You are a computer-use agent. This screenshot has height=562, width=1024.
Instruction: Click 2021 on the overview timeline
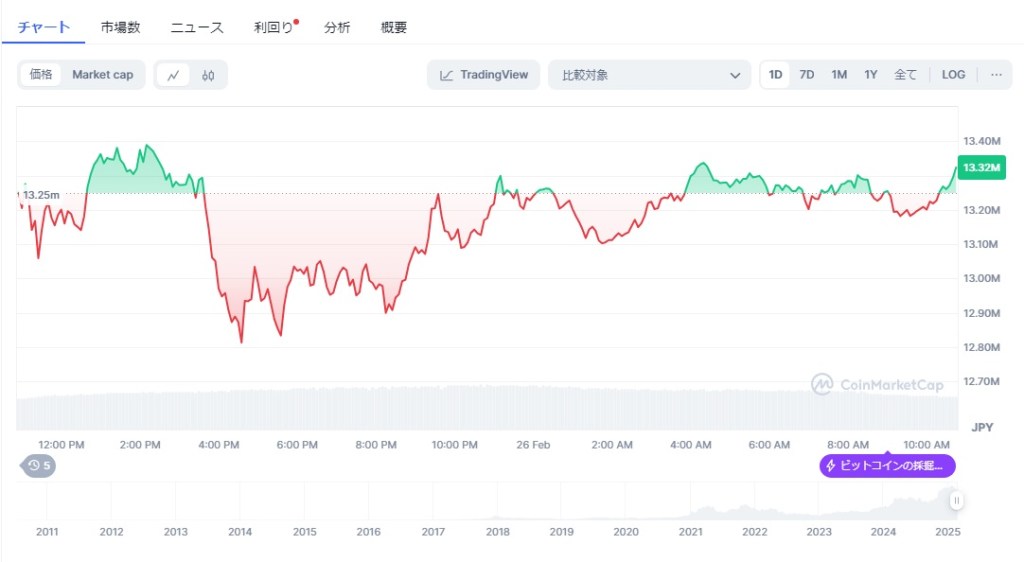(x=690, y=532)
